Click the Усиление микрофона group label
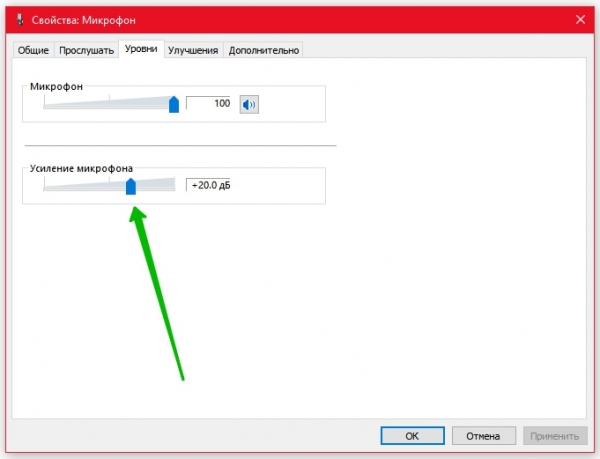The width and height of the screenshot is (600, 459). (x=82, y=168)
